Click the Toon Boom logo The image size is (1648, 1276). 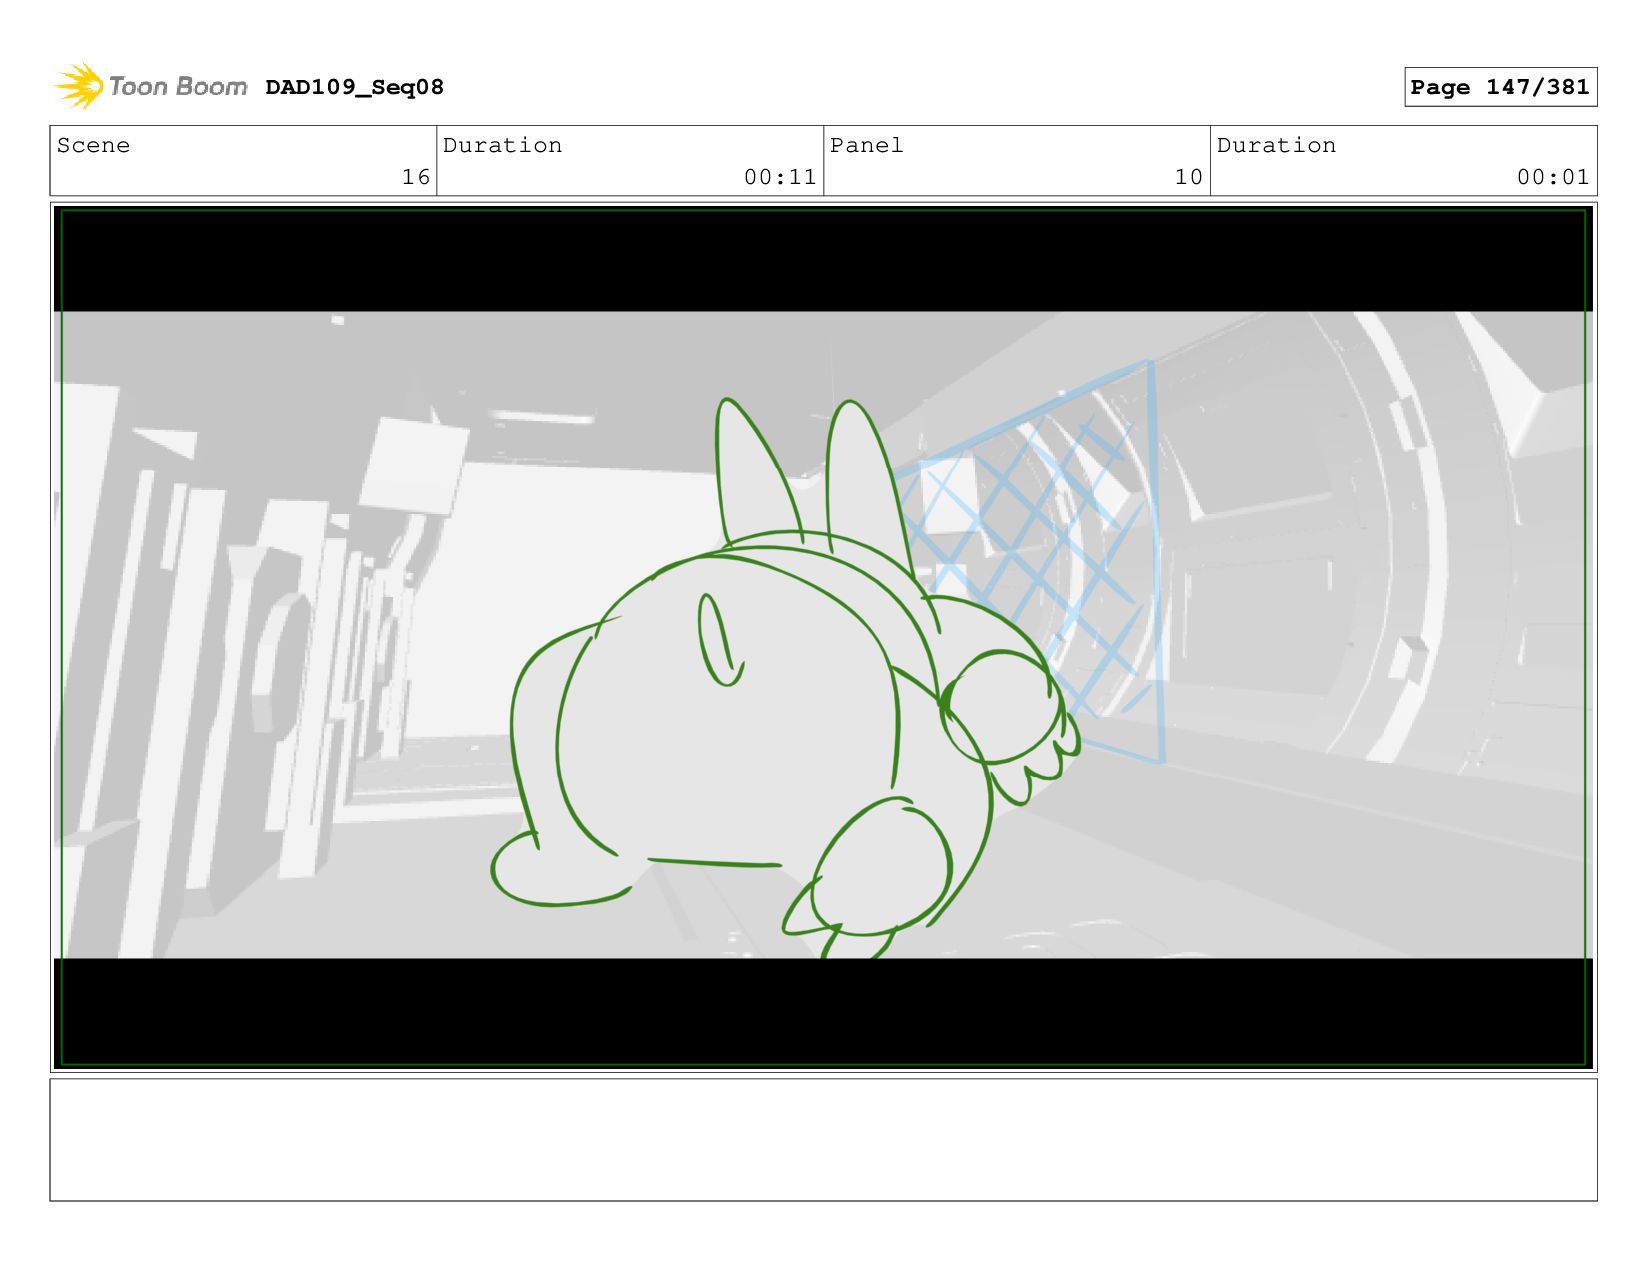click(x=150, y=87)
